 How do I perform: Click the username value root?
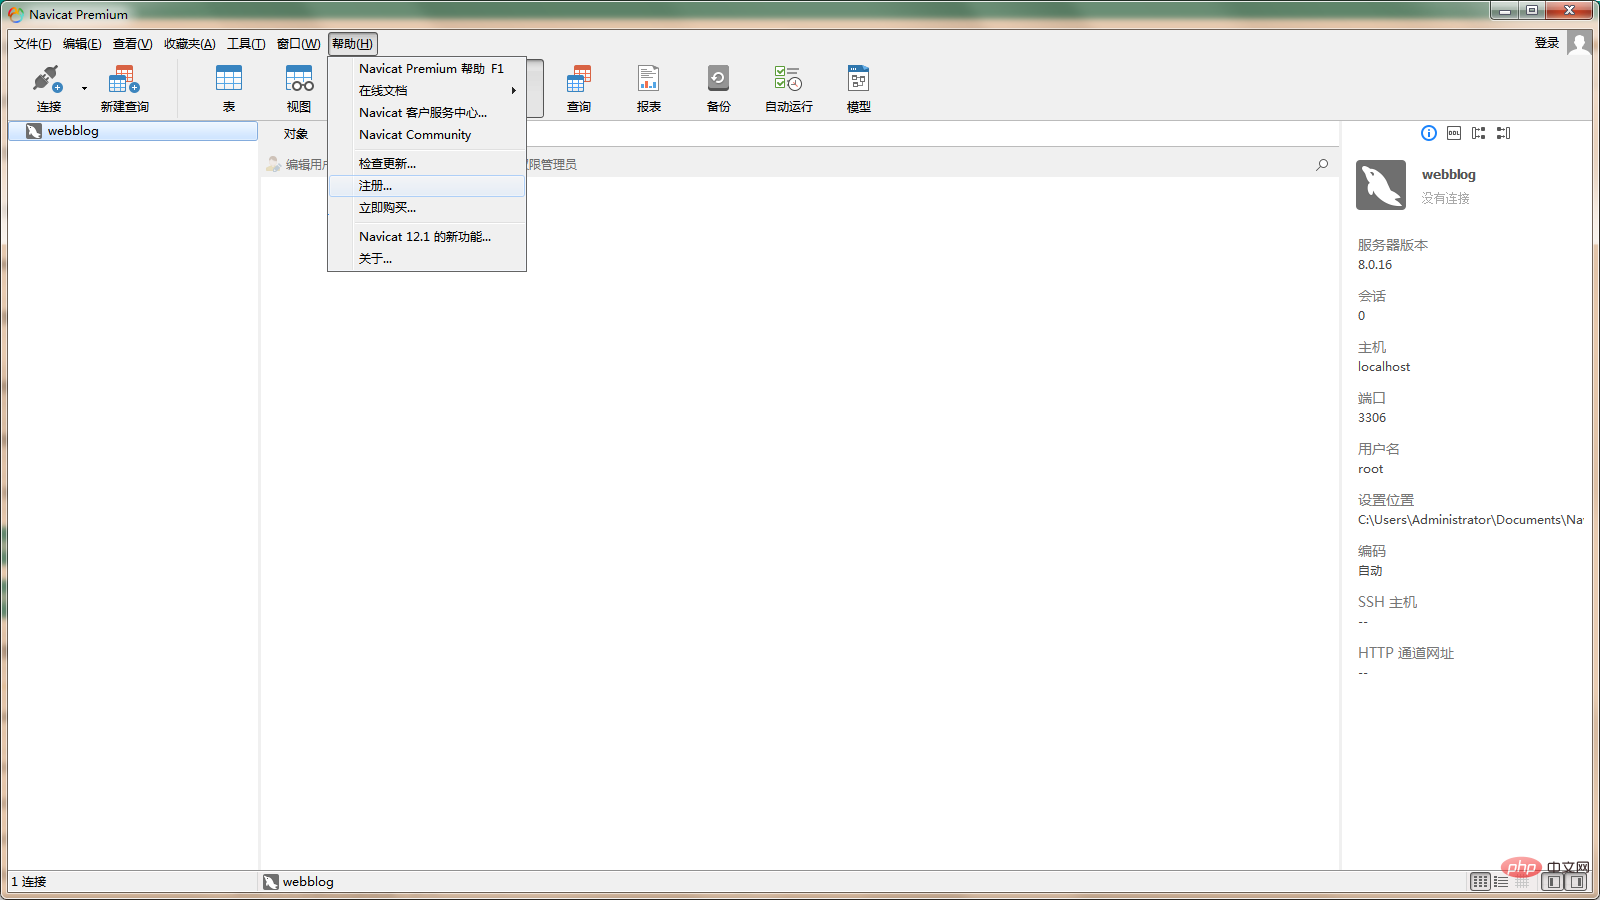[1371, 469]
